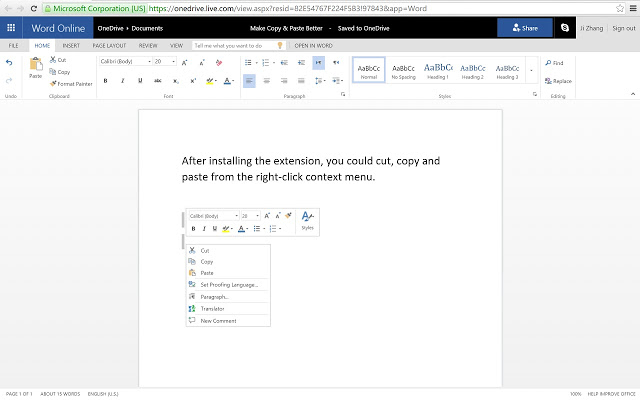Expand the Styles gallery more arrow
The height and width of the screenshot is (400, 640).
531,70
